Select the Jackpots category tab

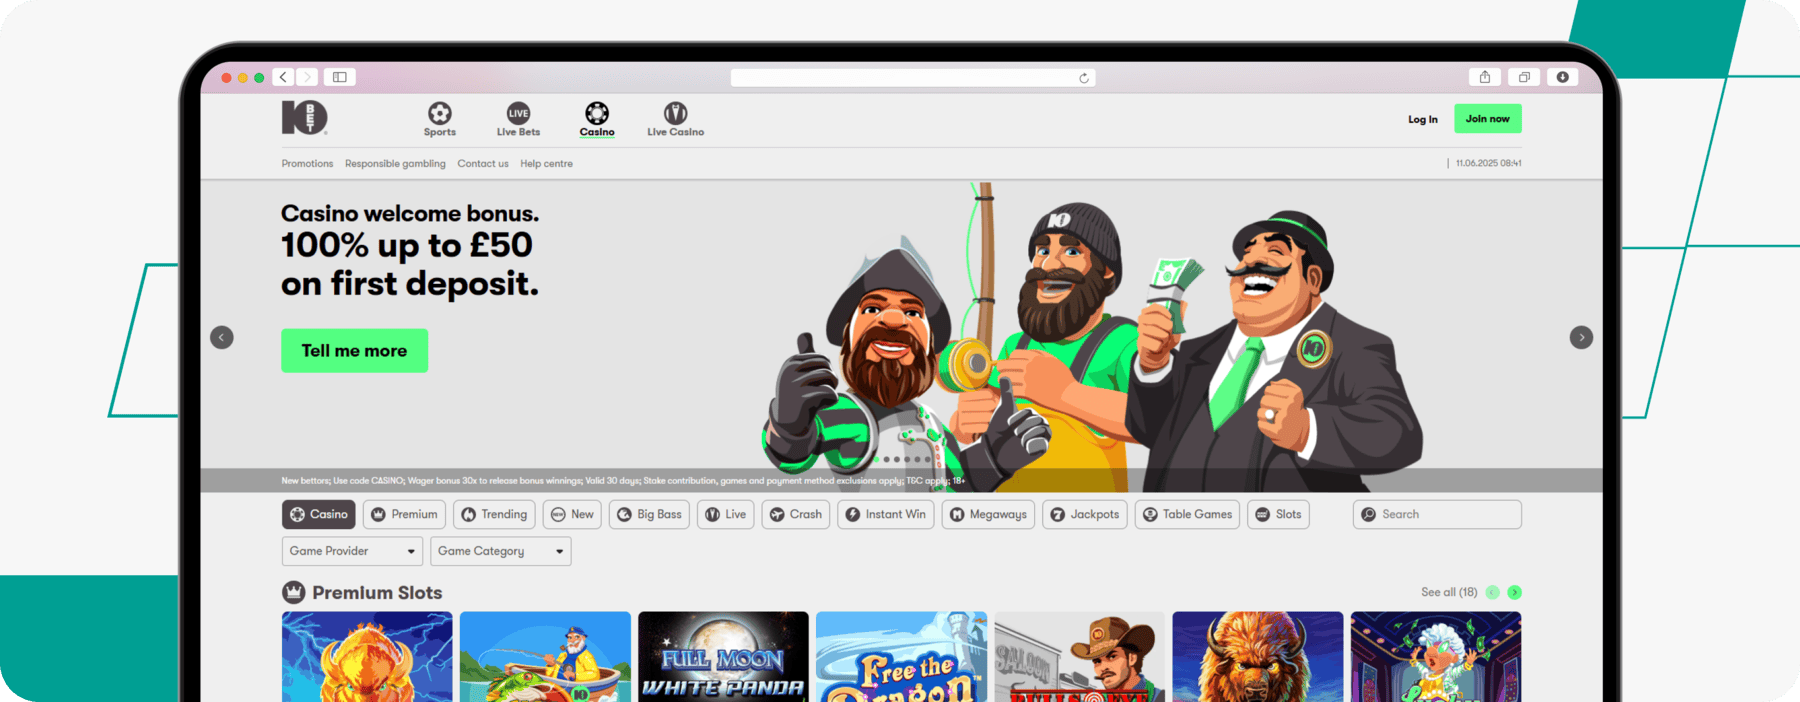click(1085, 514)
